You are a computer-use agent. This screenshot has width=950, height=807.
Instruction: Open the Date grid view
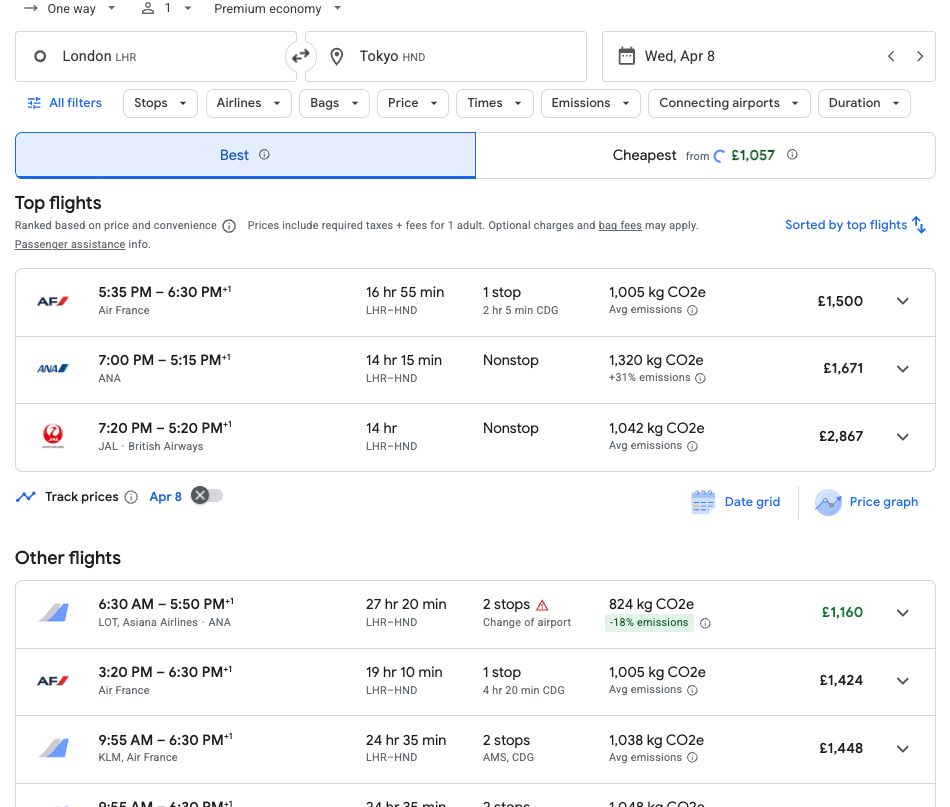click(x=736, y=502)
